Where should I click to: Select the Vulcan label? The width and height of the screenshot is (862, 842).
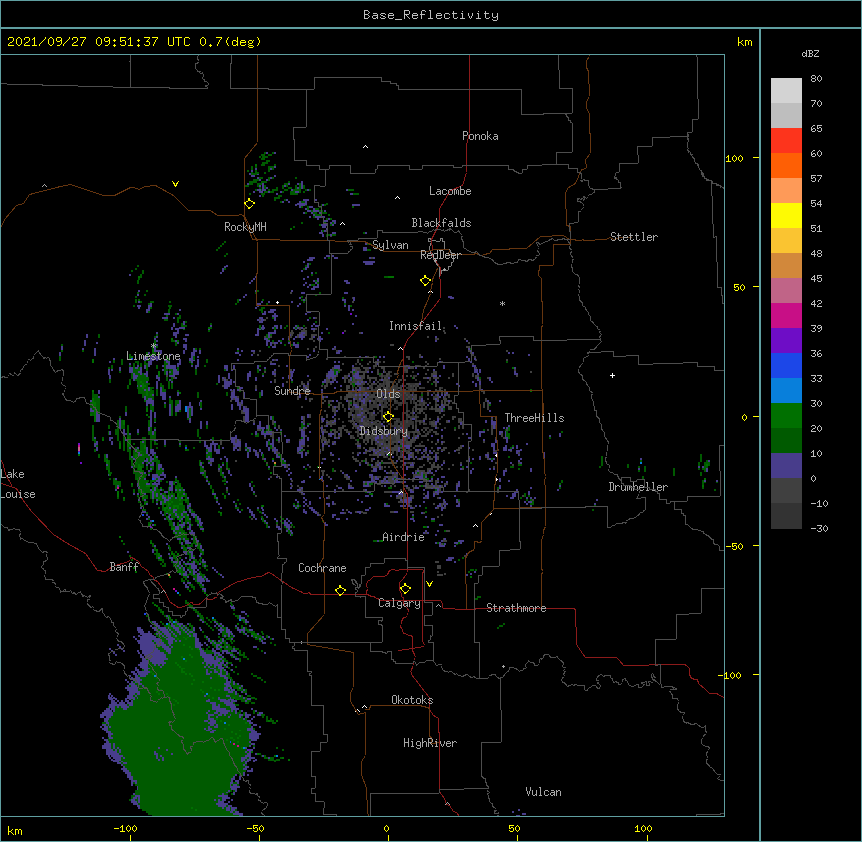click(x=543, y=792)
